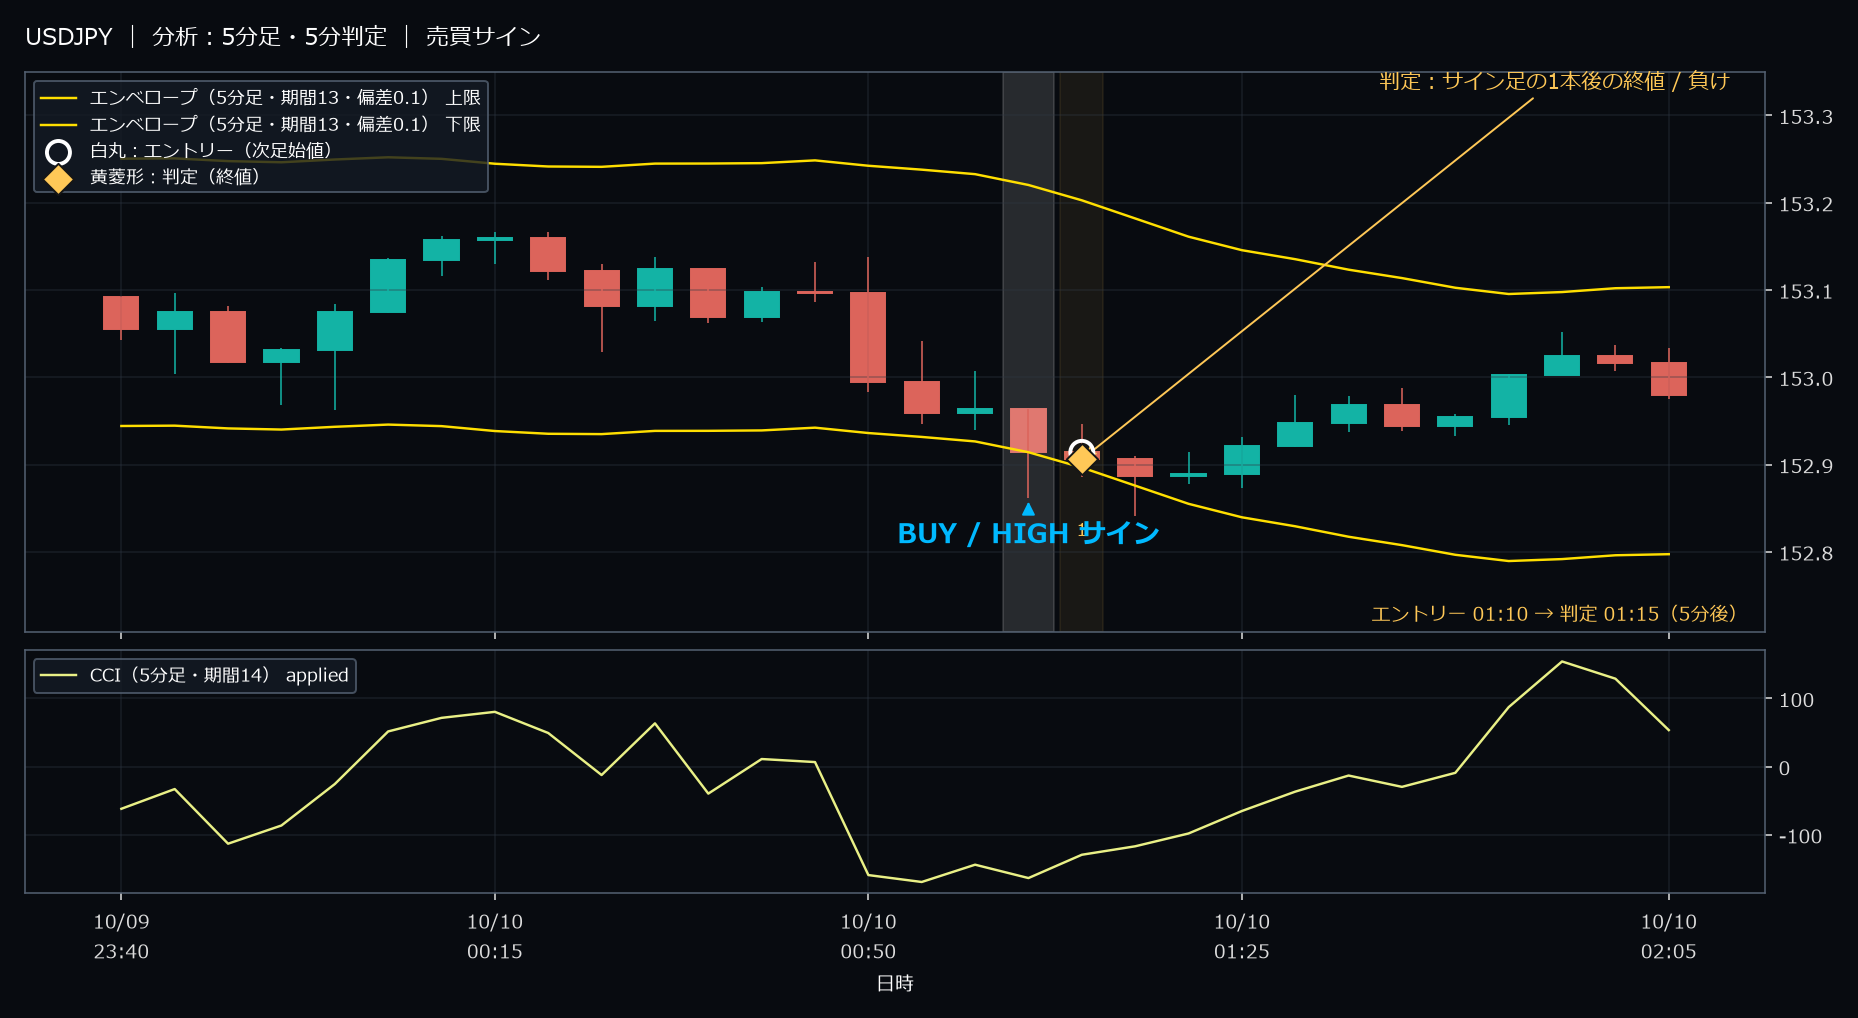The width and height of the screenshot is (1858, 1018).
Task: Click the 152.8 price axis label
Action: point(1806,553)
